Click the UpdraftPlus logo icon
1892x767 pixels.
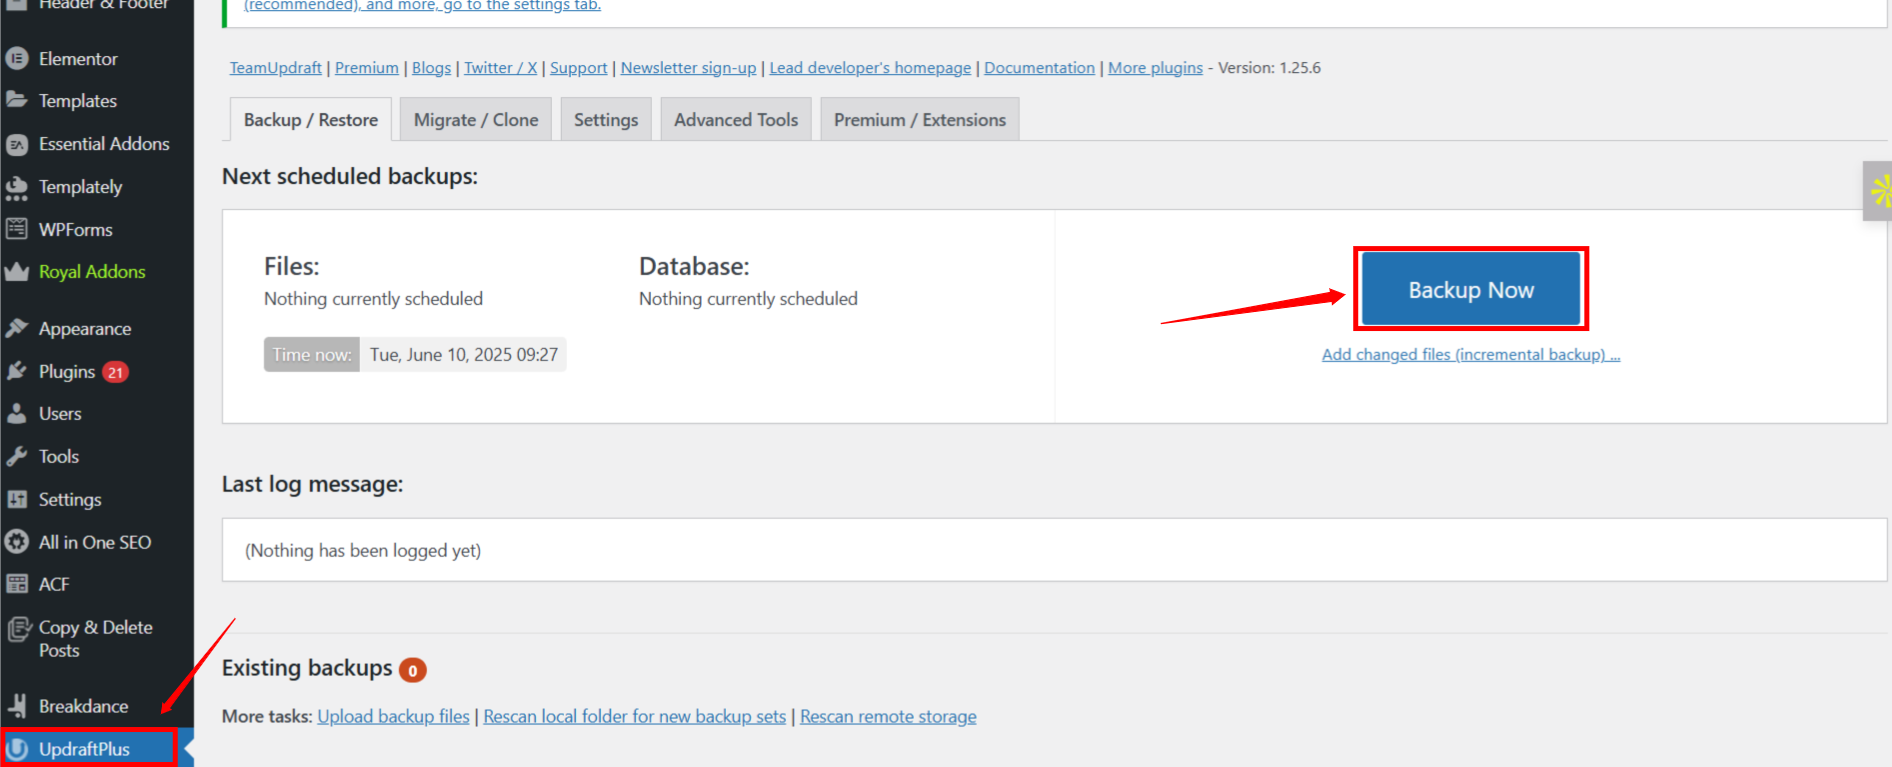17,748
